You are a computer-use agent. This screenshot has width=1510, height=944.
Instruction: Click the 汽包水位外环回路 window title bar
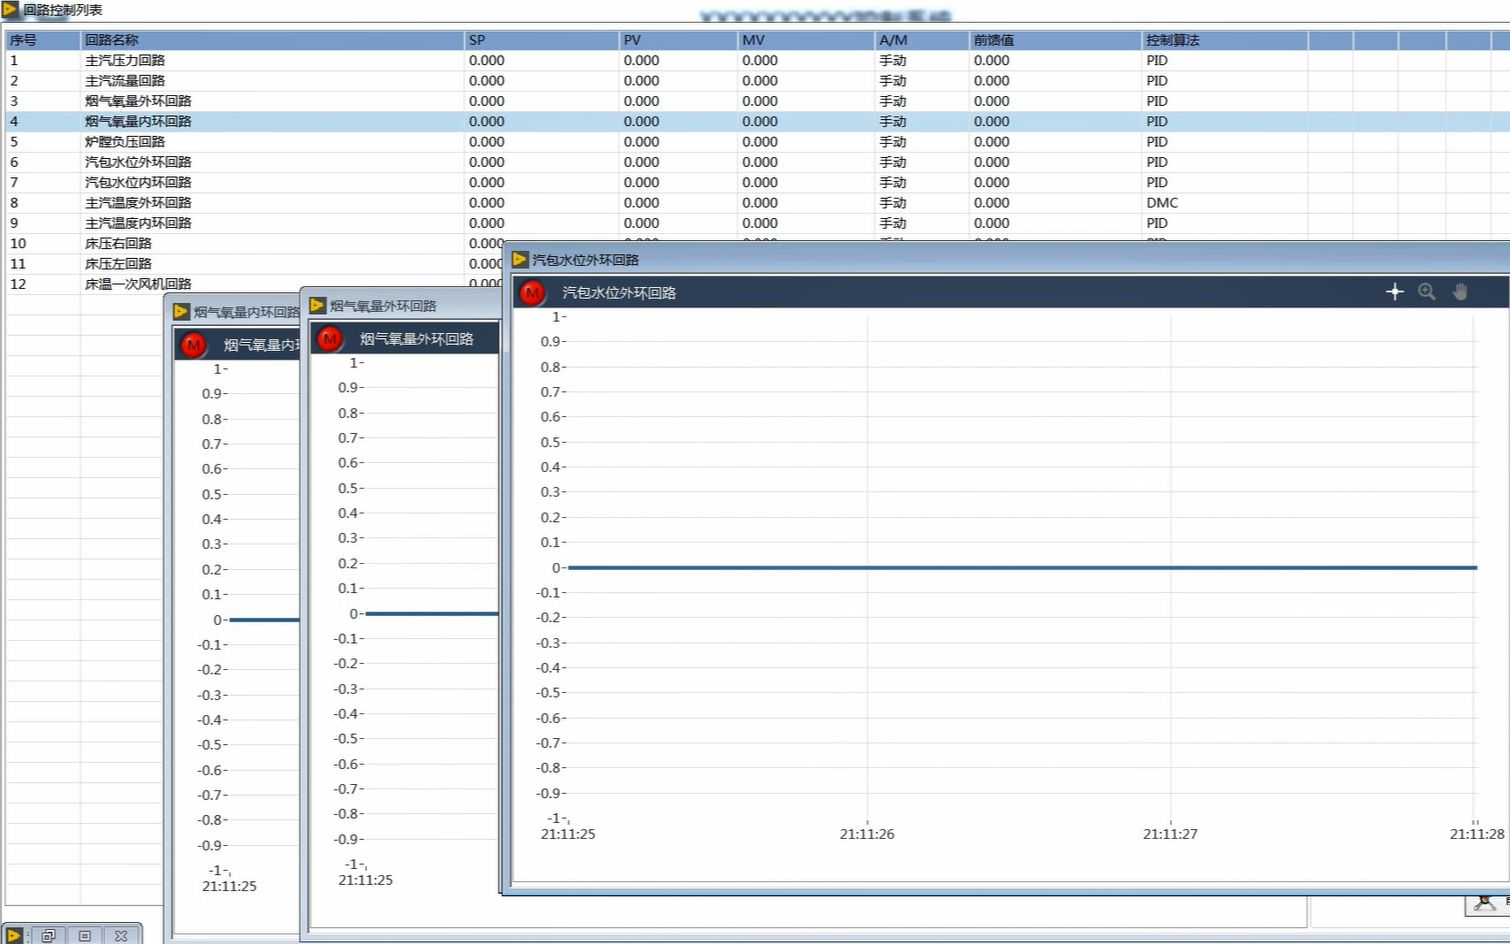pyautogui.click(x=1008, y=259)
